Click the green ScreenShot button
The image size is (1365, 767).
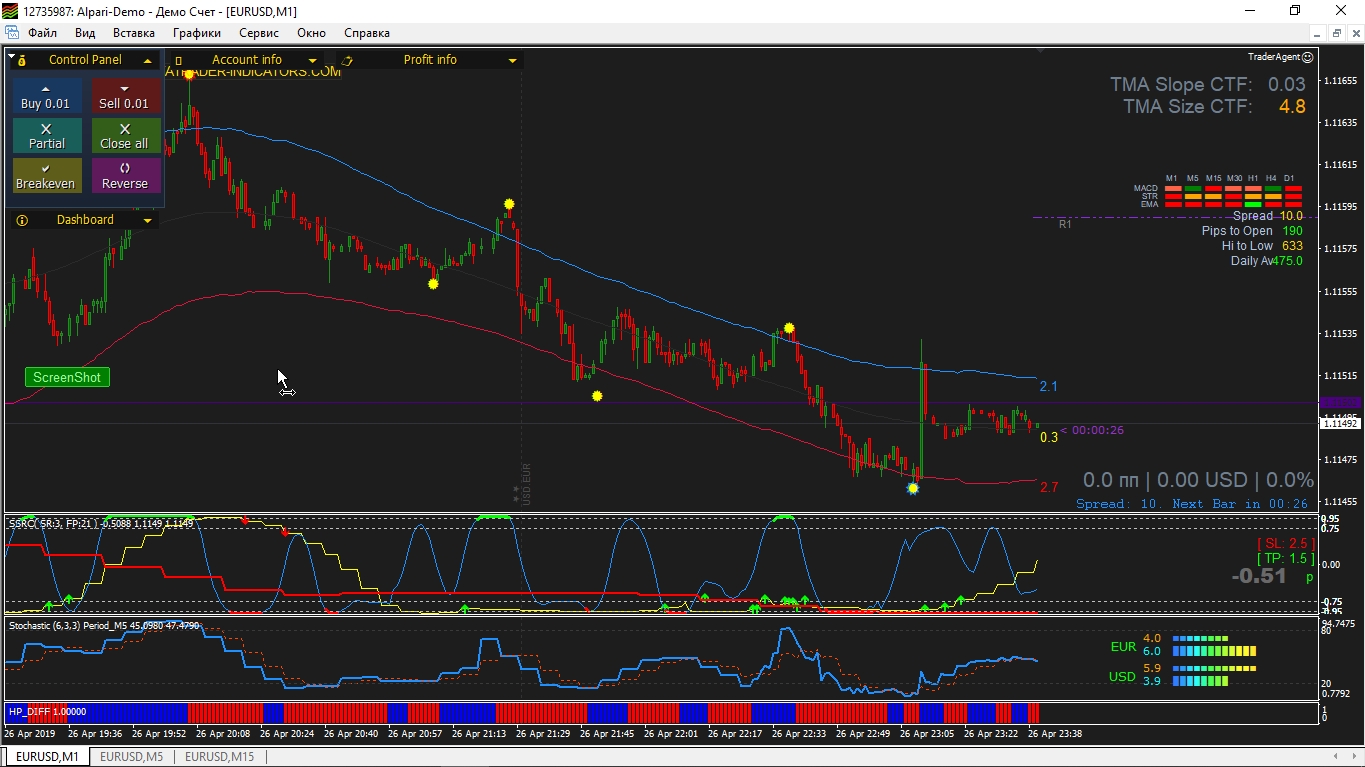(67, 377)
